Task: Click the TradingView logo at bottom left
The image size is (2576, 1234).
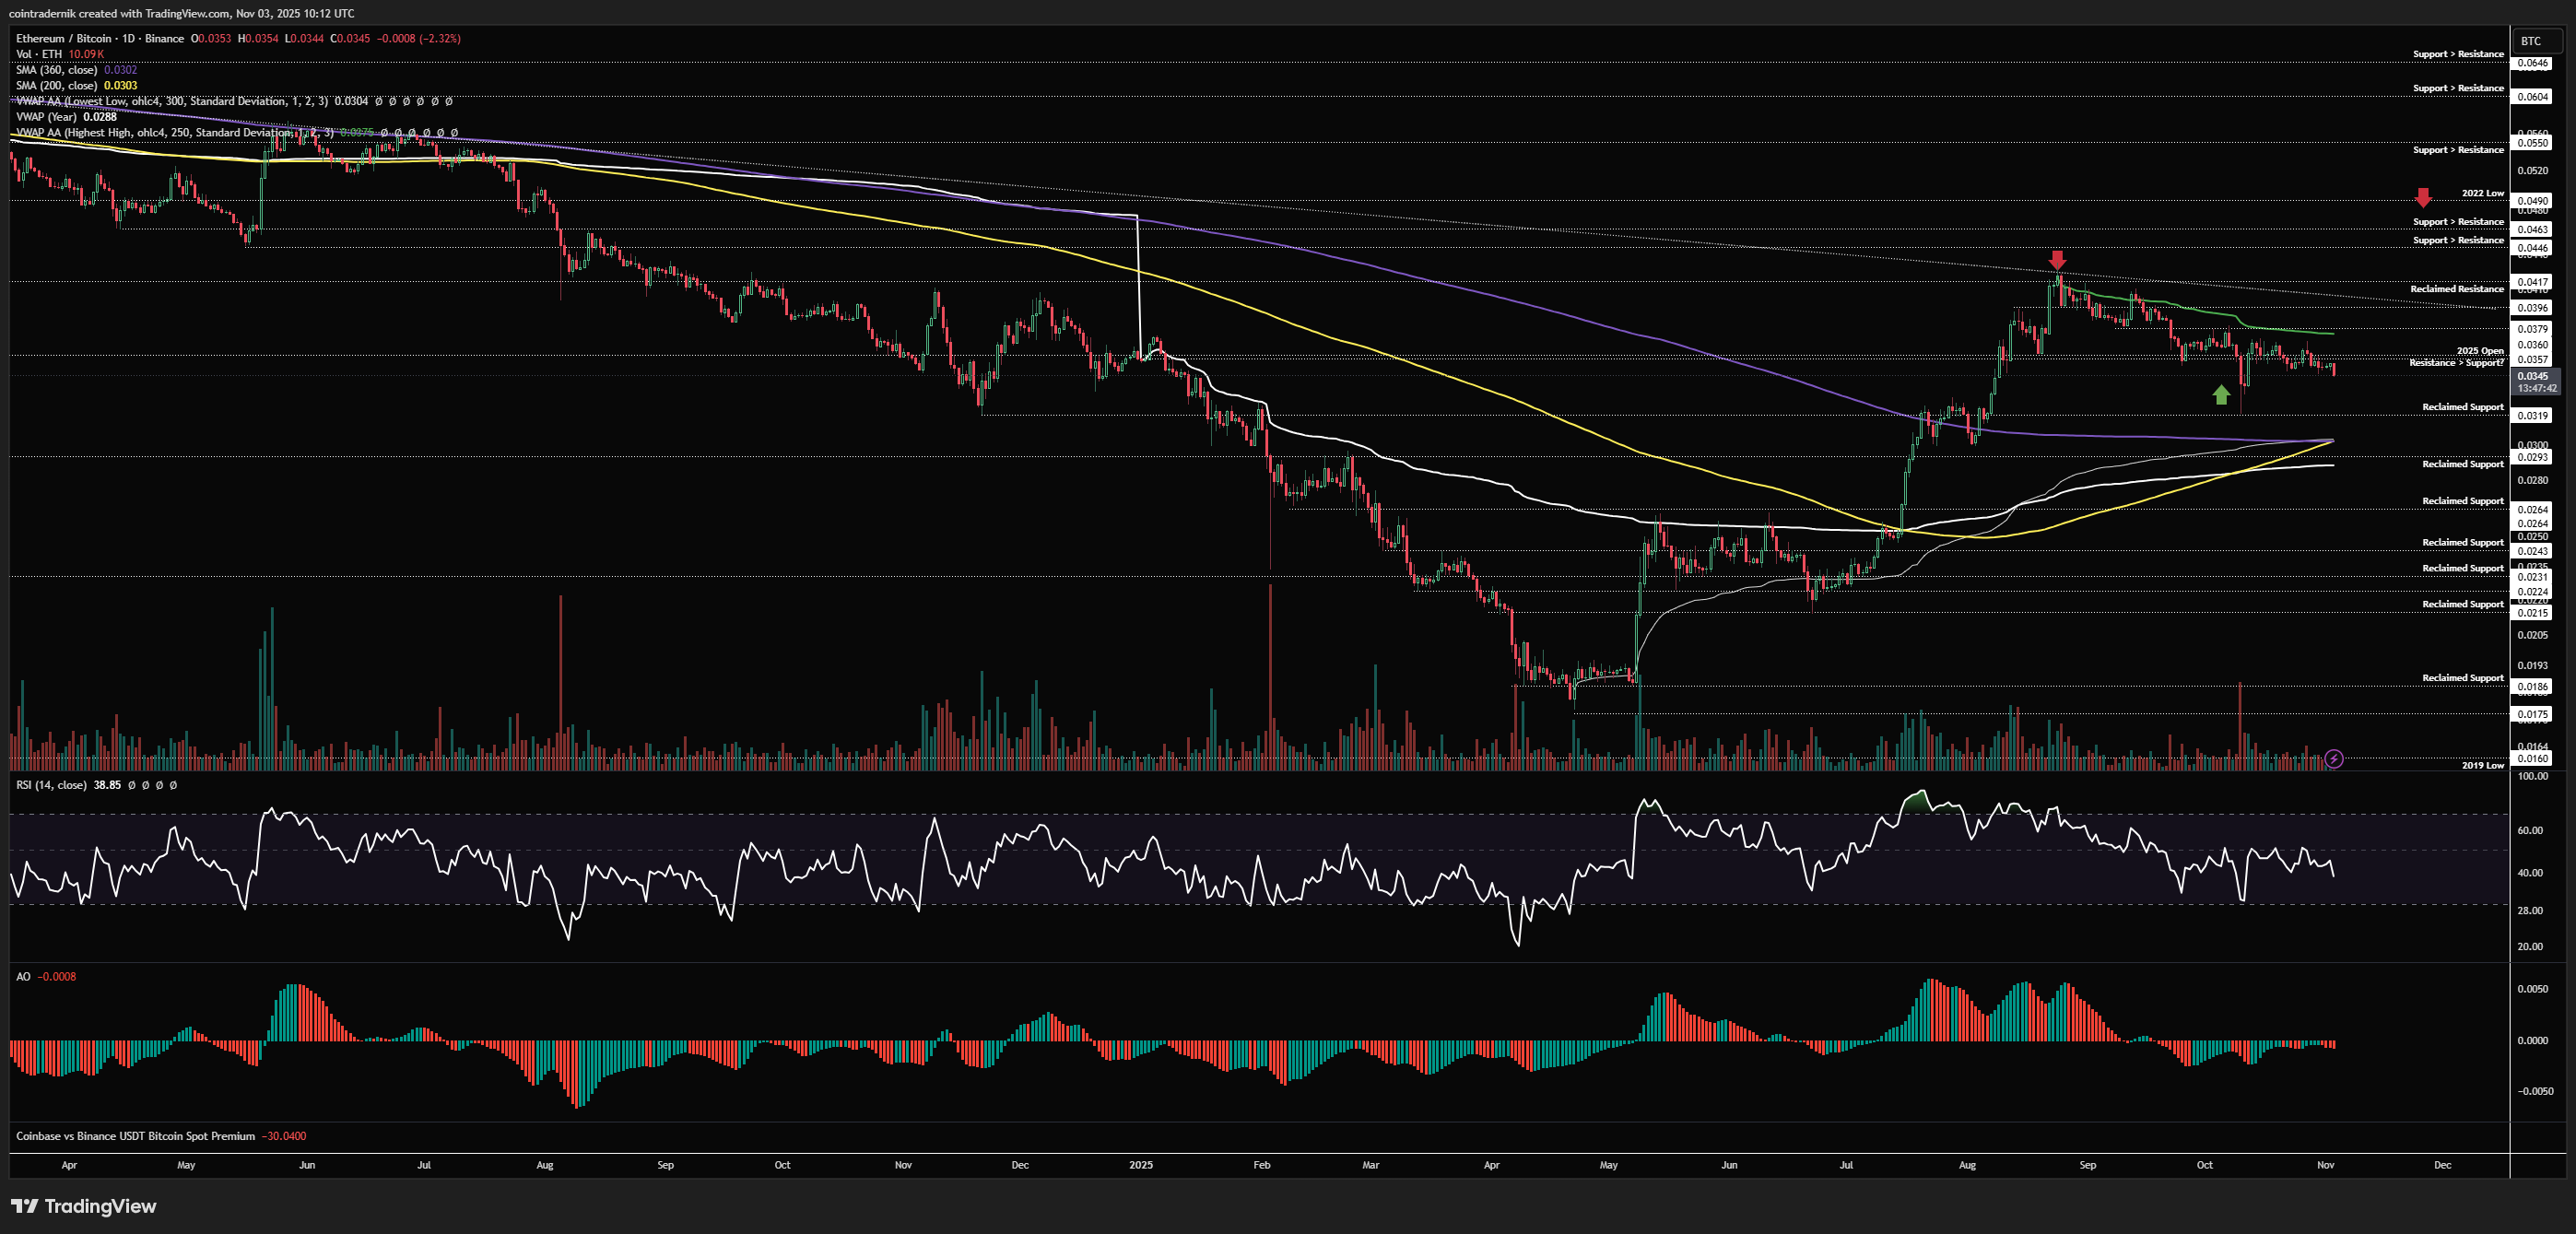Action: [84, 1206]
